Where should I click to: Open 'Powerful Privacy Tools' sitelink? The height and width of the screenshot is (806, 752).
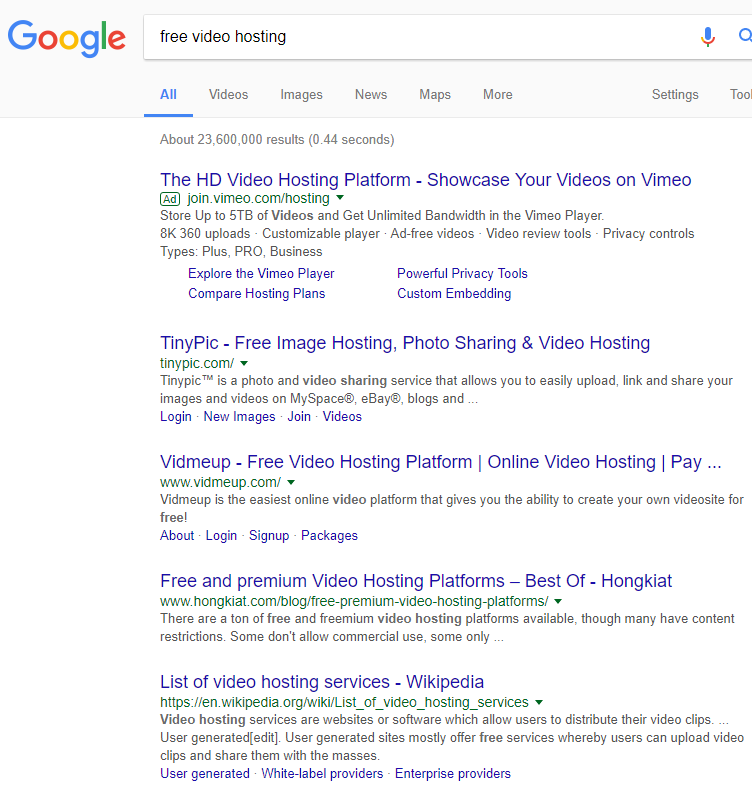(462, 273)
